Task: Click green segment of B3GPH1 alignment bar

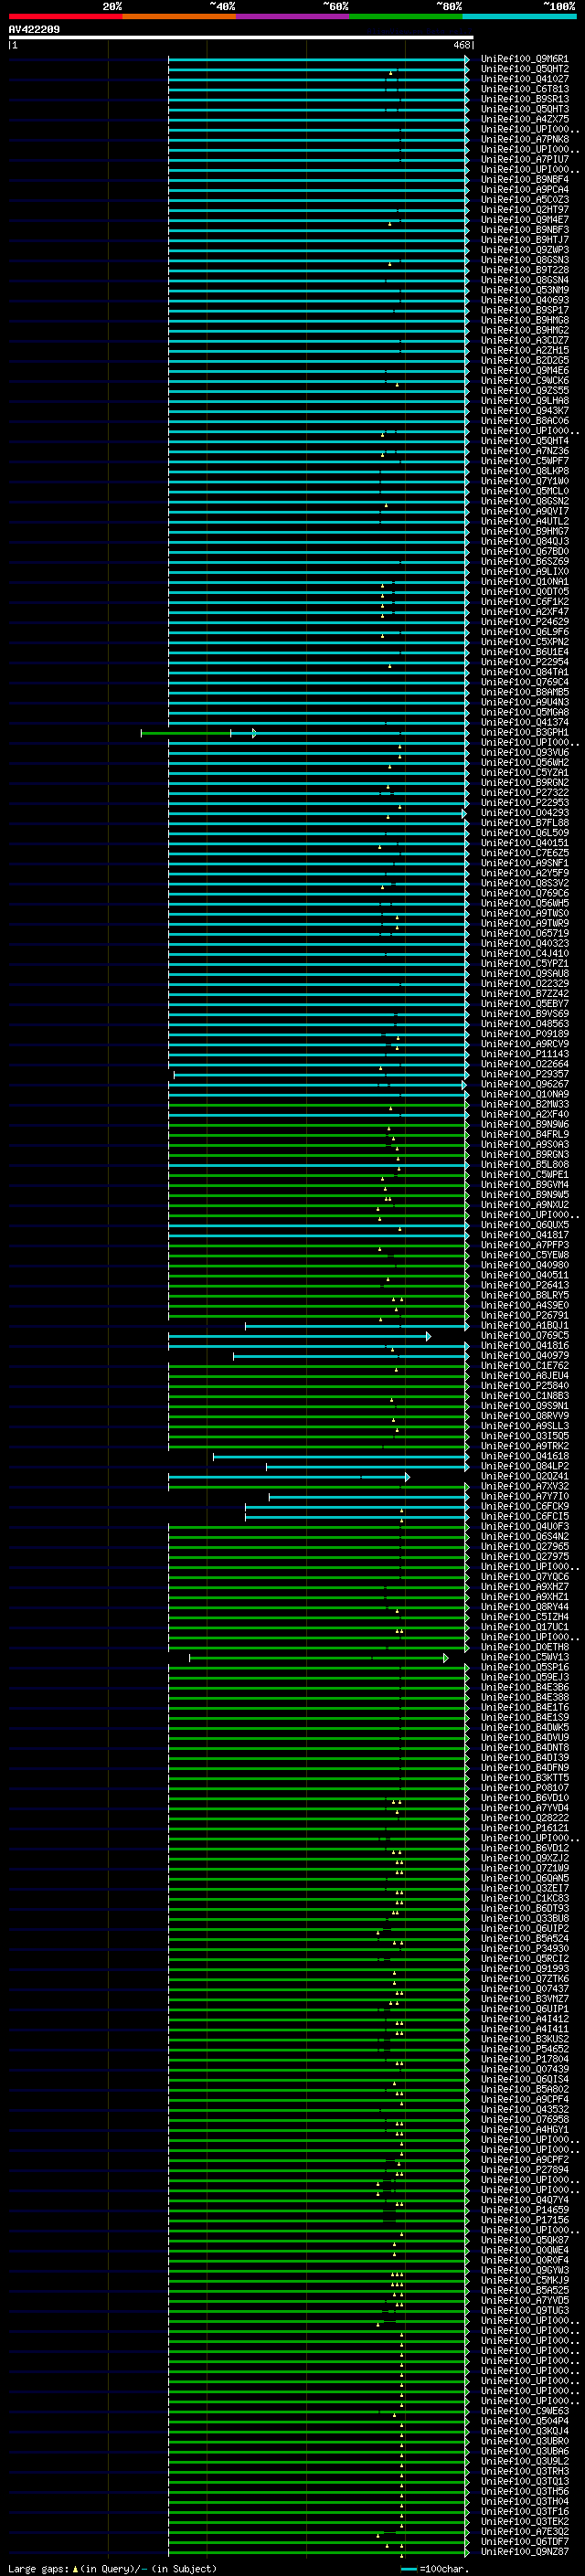Action: (186, 733)
